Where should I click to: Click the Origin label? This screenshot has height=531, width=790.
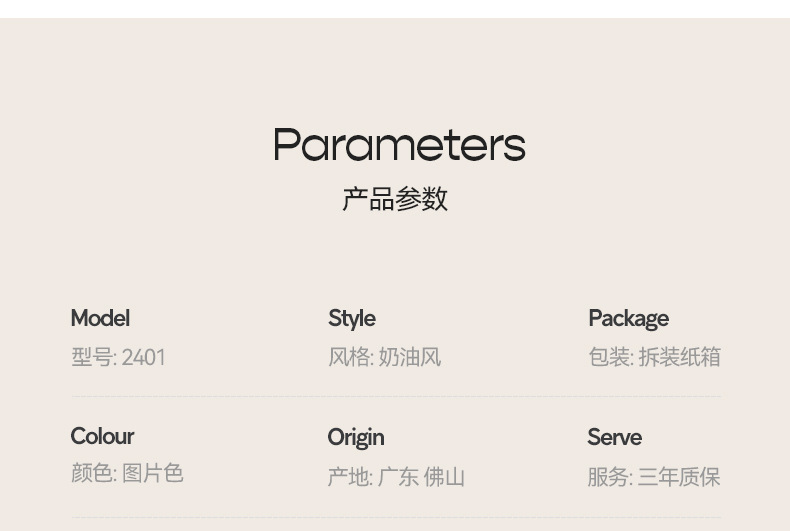click(356, 438)
